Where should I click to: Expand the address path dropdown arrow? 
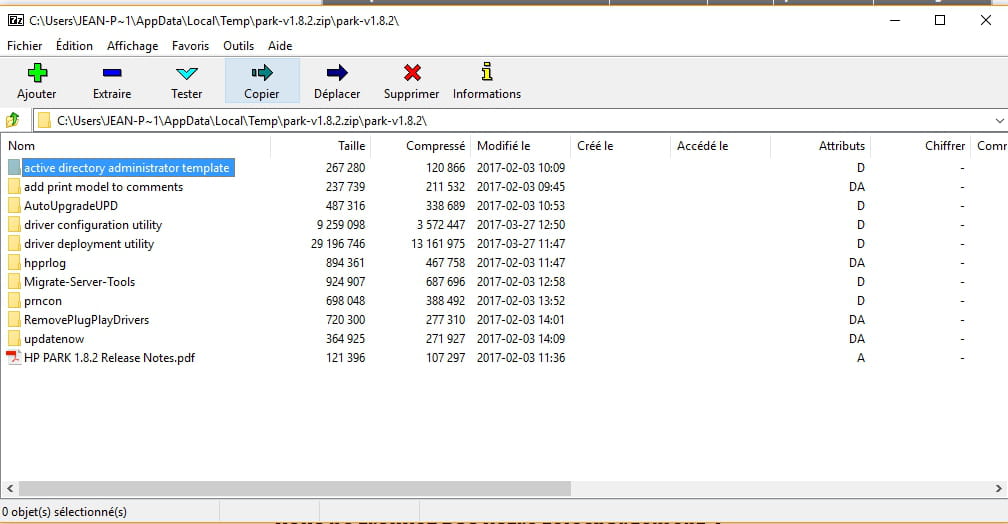[x=1000, y=121]
